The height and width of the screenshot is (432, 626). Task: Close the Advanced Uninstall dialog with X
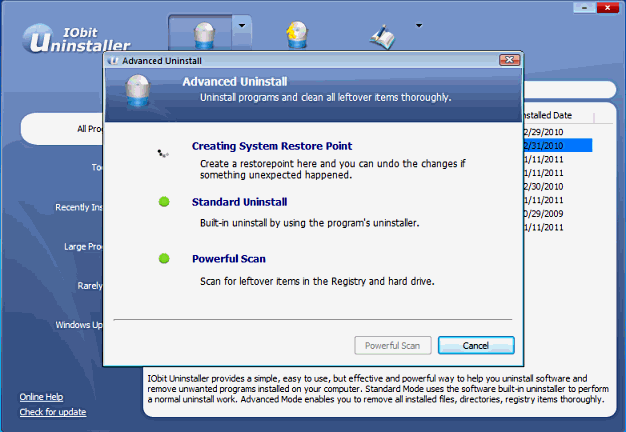(x=509, y=60)
